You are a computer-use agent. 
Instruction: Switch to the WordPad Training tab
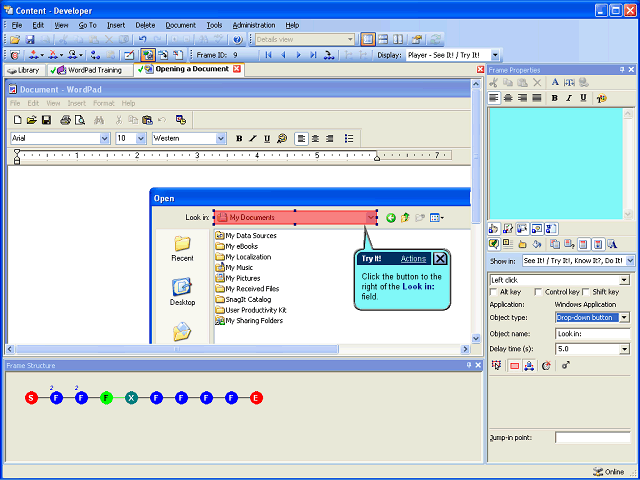pos(89,70)
